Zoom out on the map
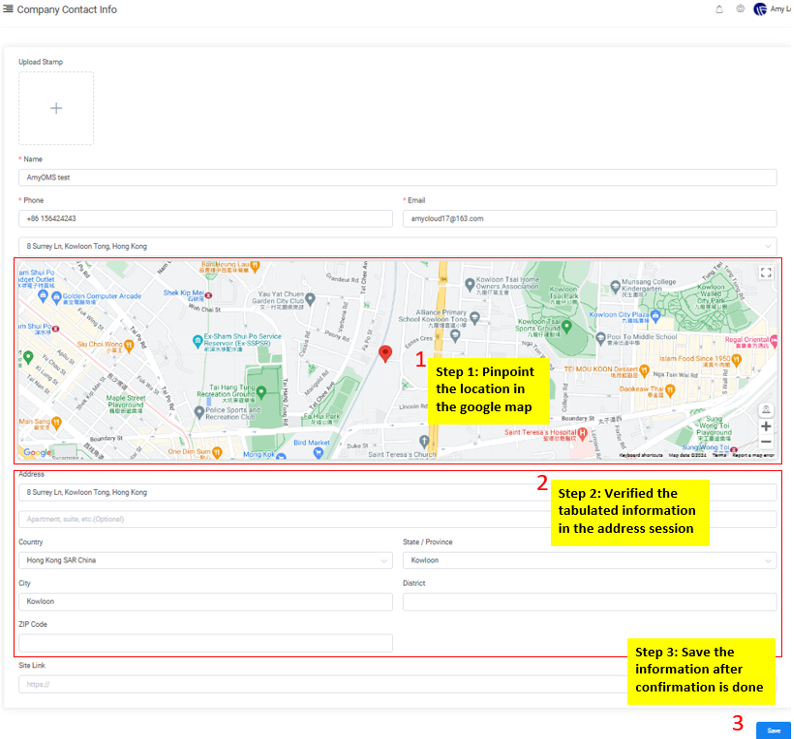 pos(766,442)
